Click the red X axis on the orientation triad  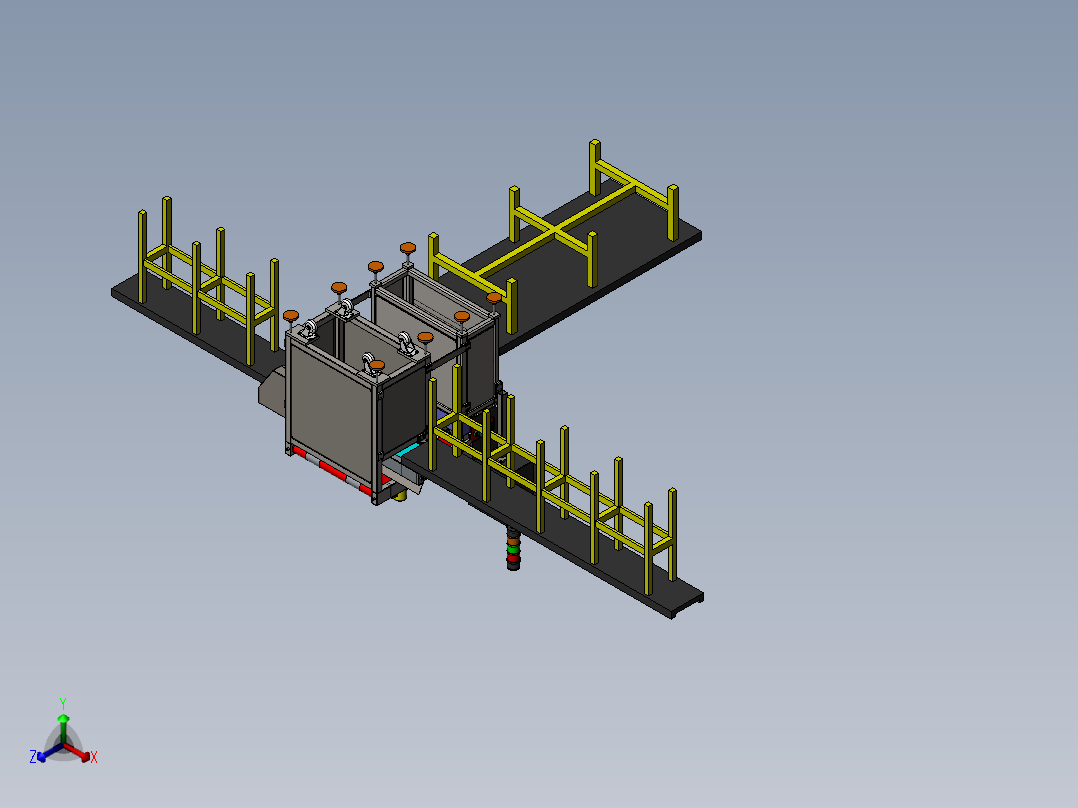pos(78,752)
